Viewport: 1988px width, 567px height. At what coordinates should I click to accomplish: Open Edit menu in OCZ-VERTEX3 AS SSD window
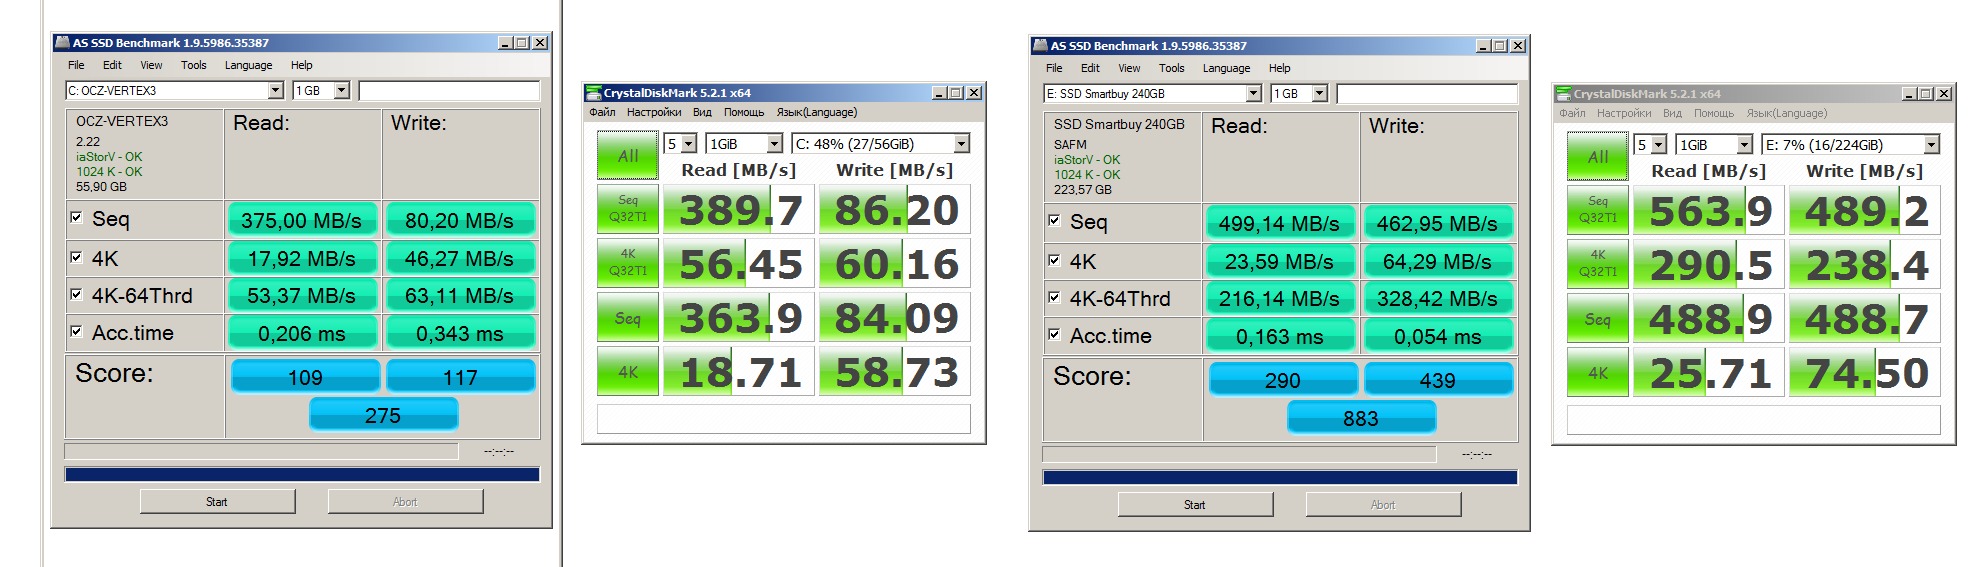(x=112, y=65)
